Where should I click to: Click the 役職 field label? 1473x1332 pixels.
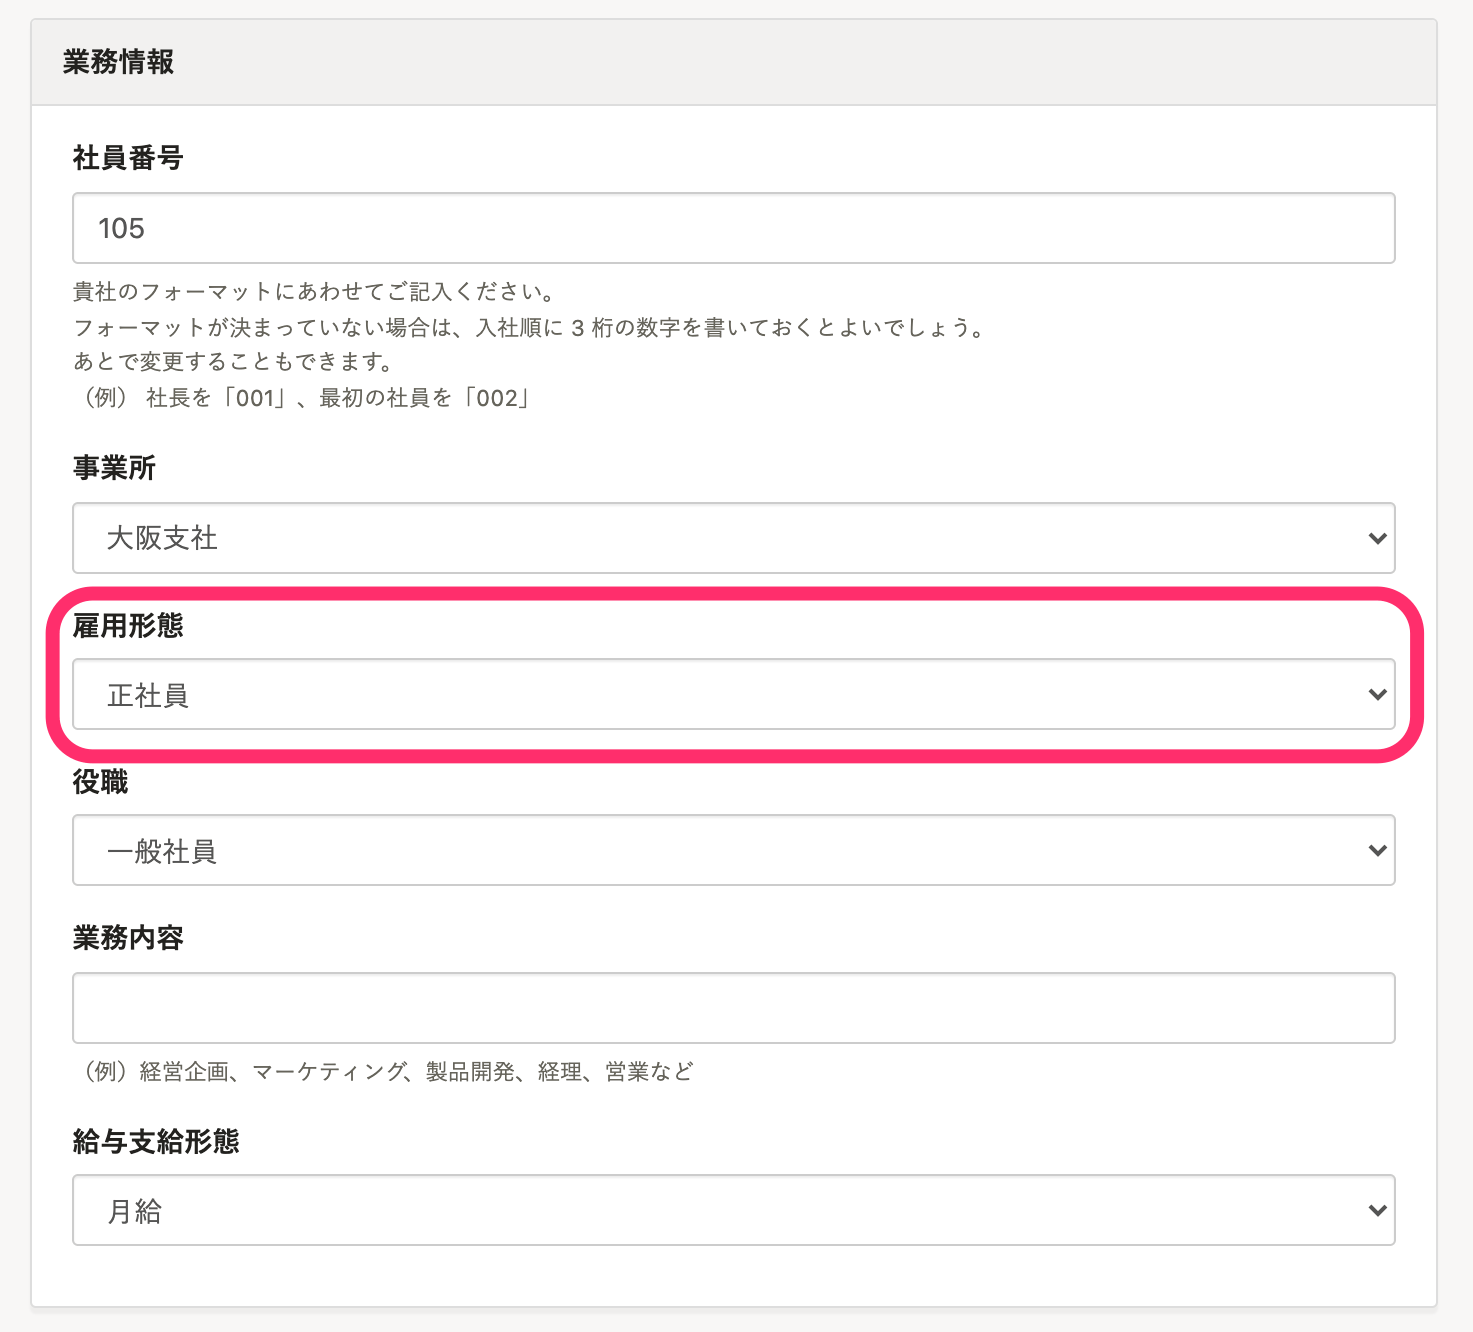[100, 782]
